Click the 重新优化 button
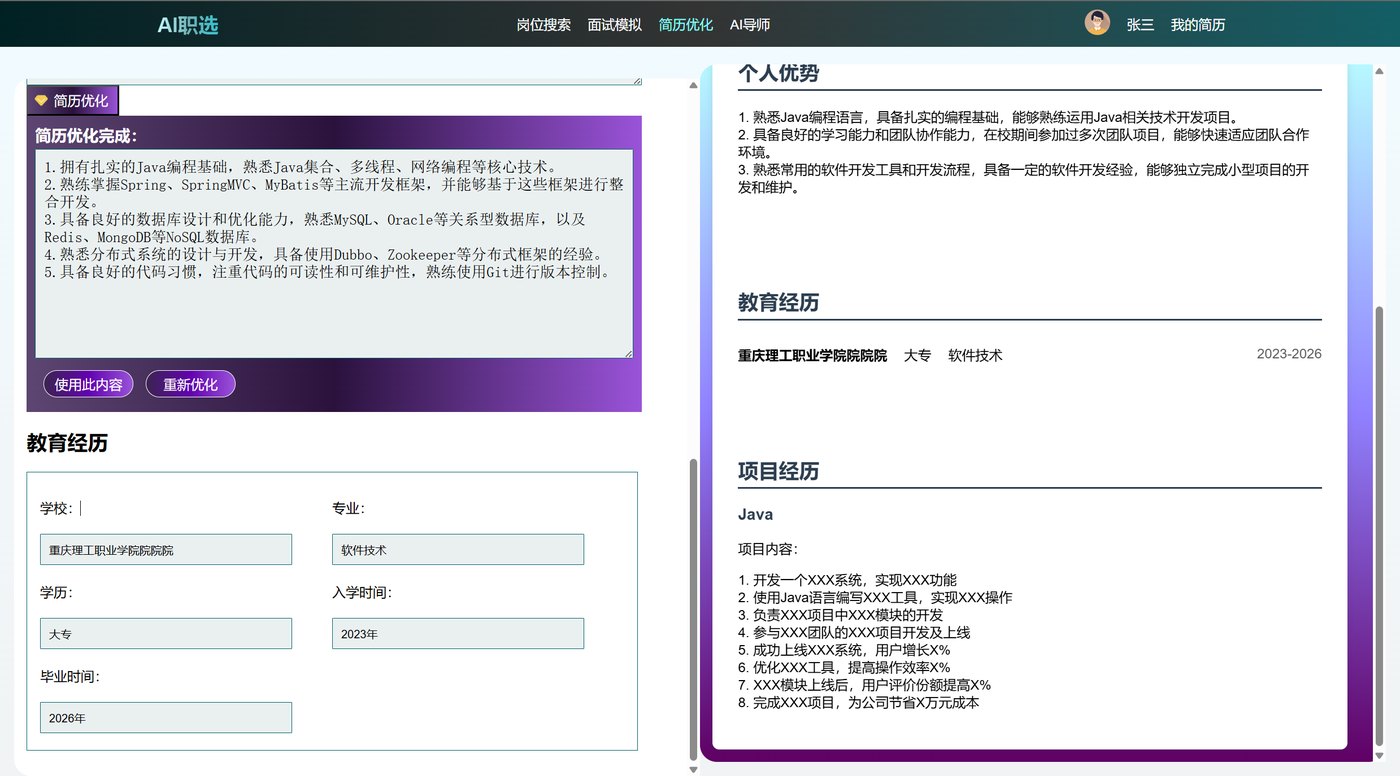This screenshot has height=776, width=1400. [x=190, y=384]
